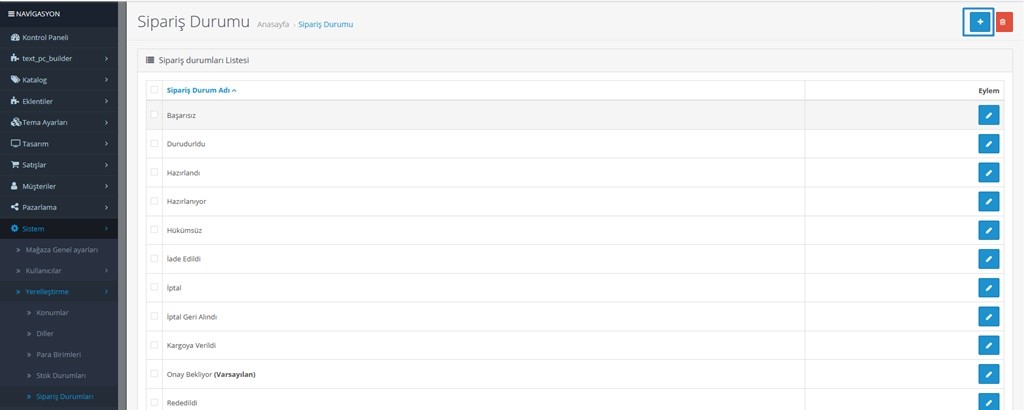The width and height of the screenshot is (1024, 410).
Task: Click the Satışlar shopping cart icon
Action: point(15,165)
